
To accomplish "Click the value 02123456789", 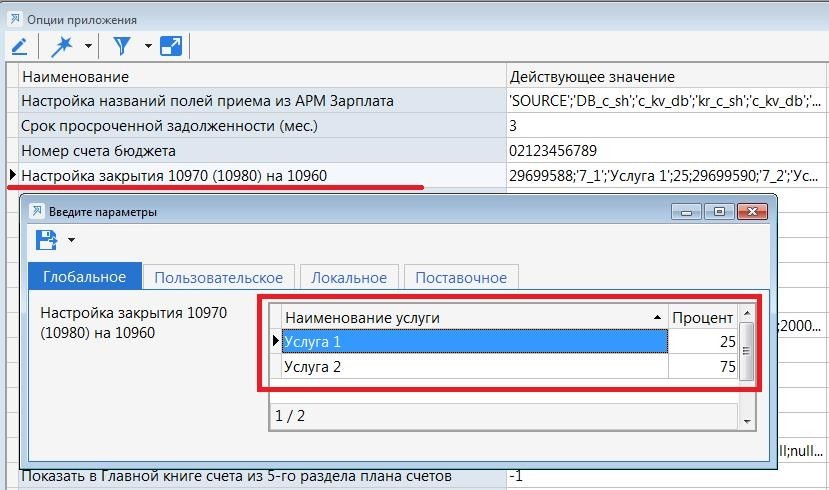I will pyautogui.click(x=553, y=151).
